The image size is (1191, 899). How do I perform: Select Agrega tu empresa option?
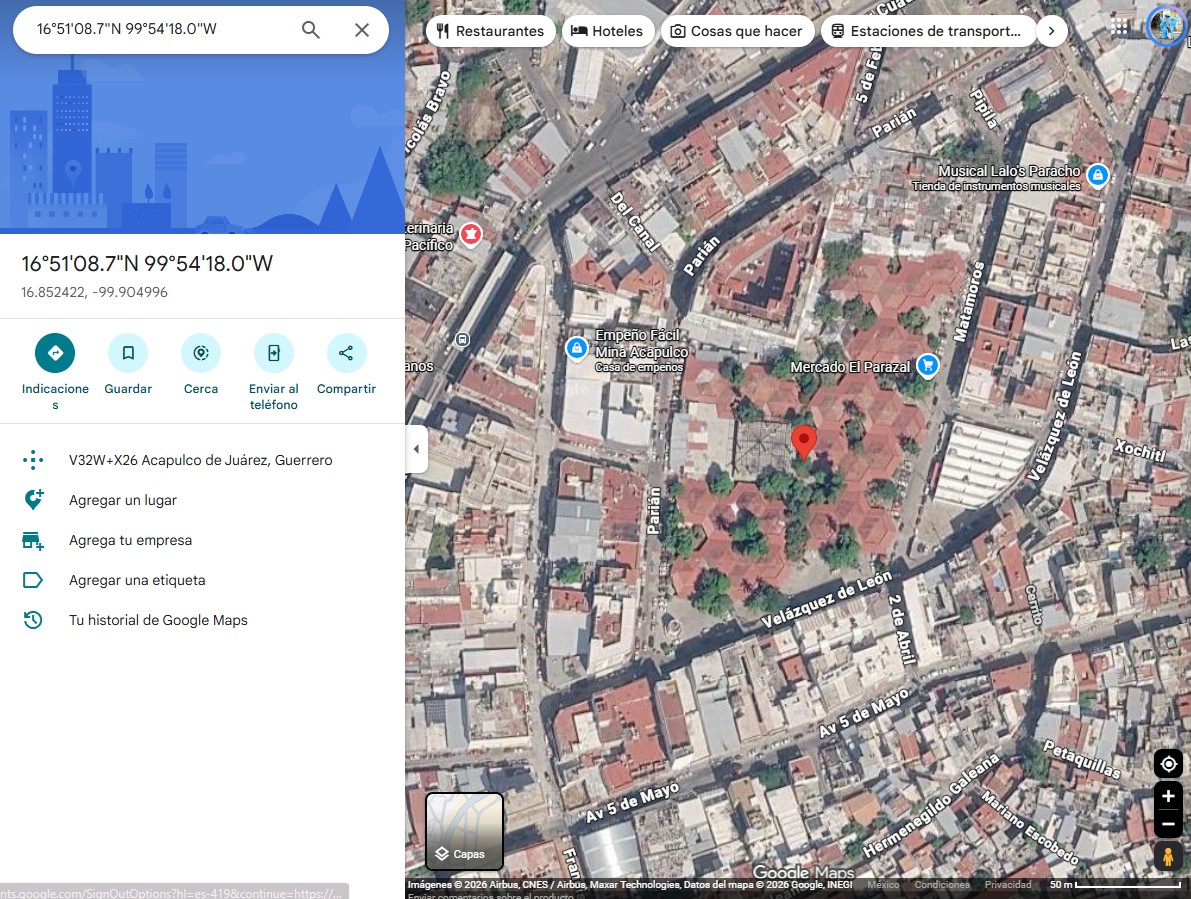201,541
